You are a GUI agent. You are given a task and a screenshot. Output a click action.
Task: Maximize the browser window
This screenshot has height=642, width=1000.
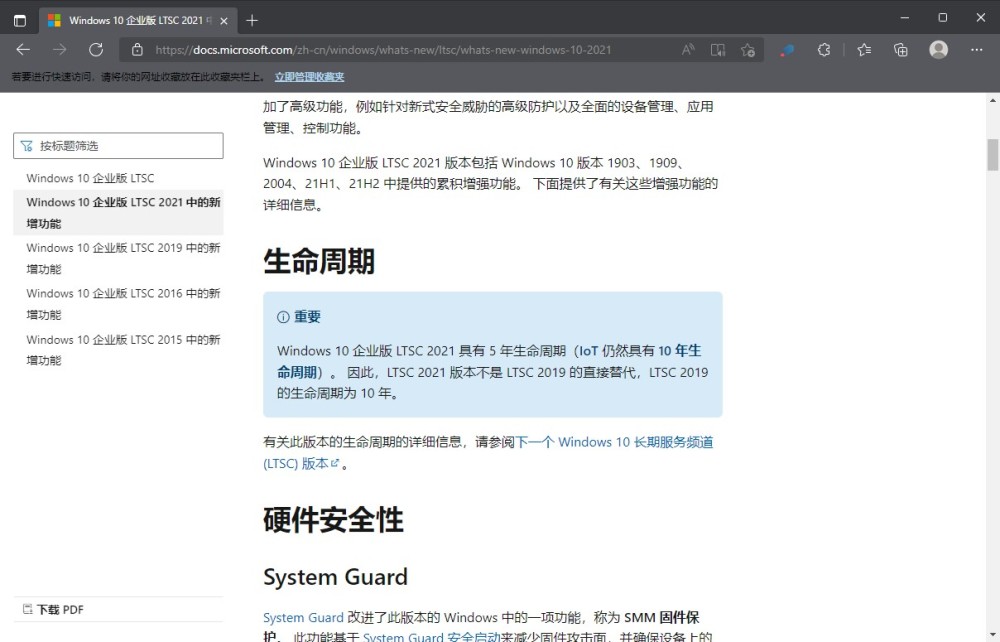point(943,18)
